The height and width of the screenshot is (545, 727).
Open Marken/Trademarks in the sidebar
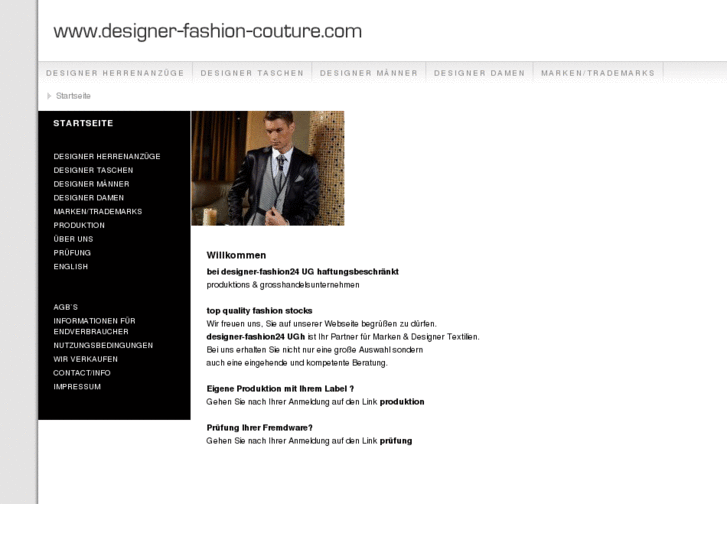click(x=98, y=212)
